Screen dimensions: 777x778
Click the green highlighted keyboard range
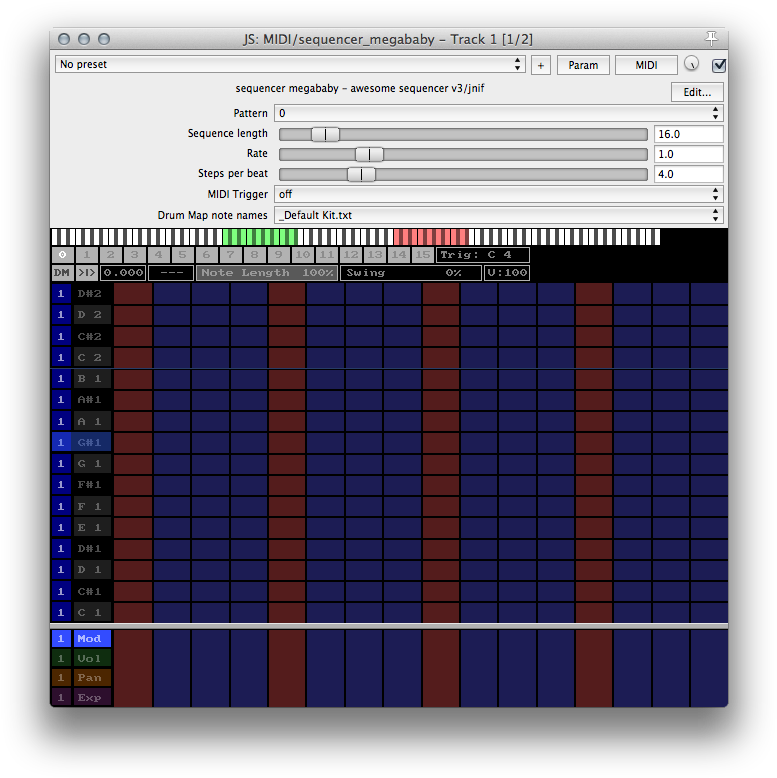260,237
